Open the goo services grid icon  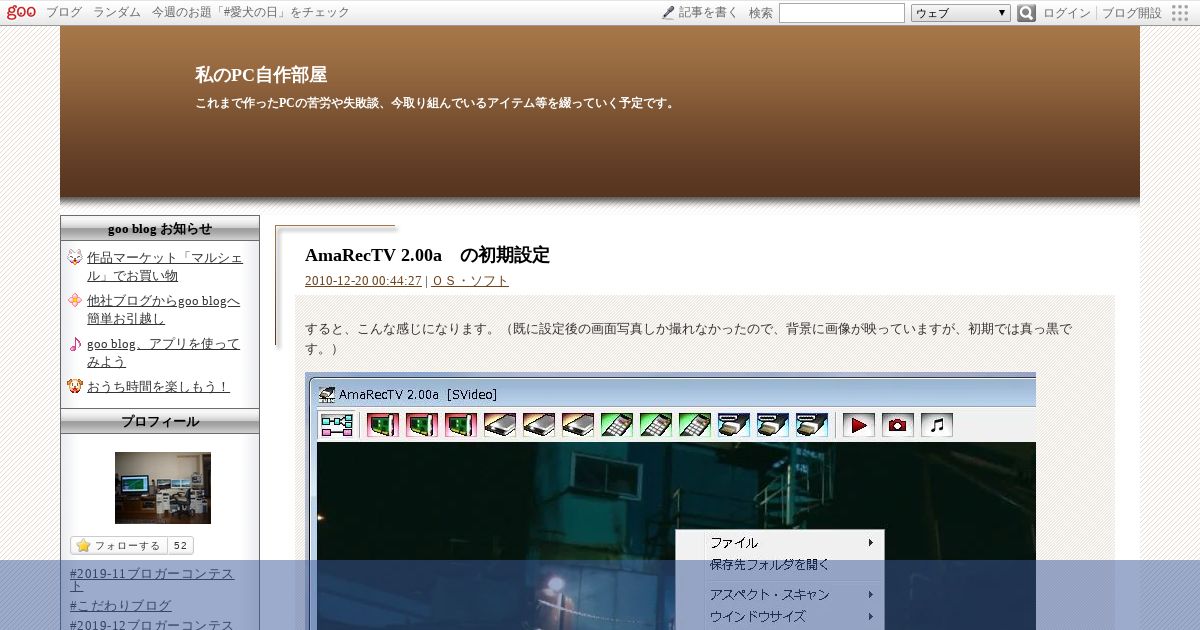[x=1180, y=13]
